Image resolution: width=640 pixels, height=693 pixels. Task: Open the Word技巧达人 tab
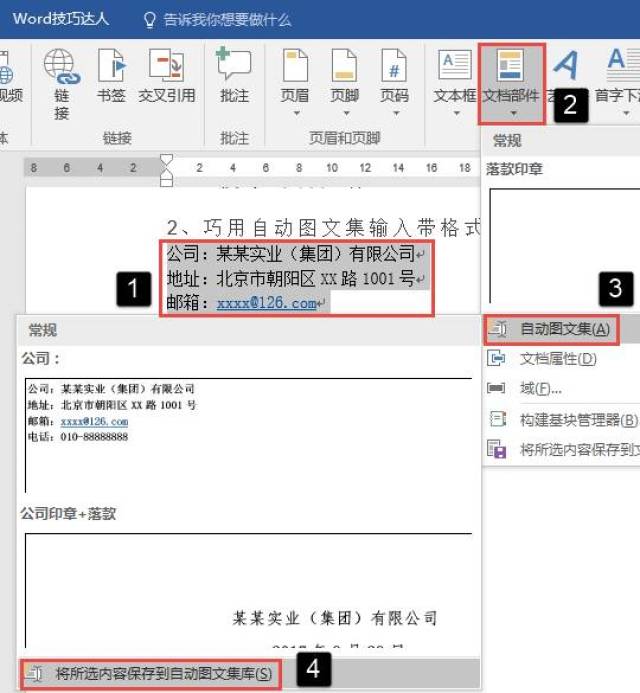(x=61, y=19)
